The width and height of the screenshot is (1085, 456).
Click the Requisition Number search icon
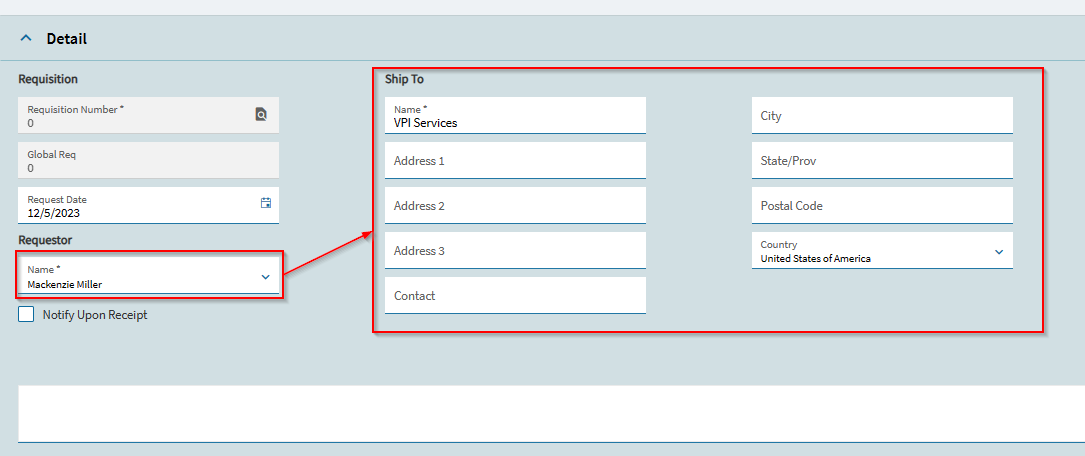pyautogui.click(x=261, y=114)
